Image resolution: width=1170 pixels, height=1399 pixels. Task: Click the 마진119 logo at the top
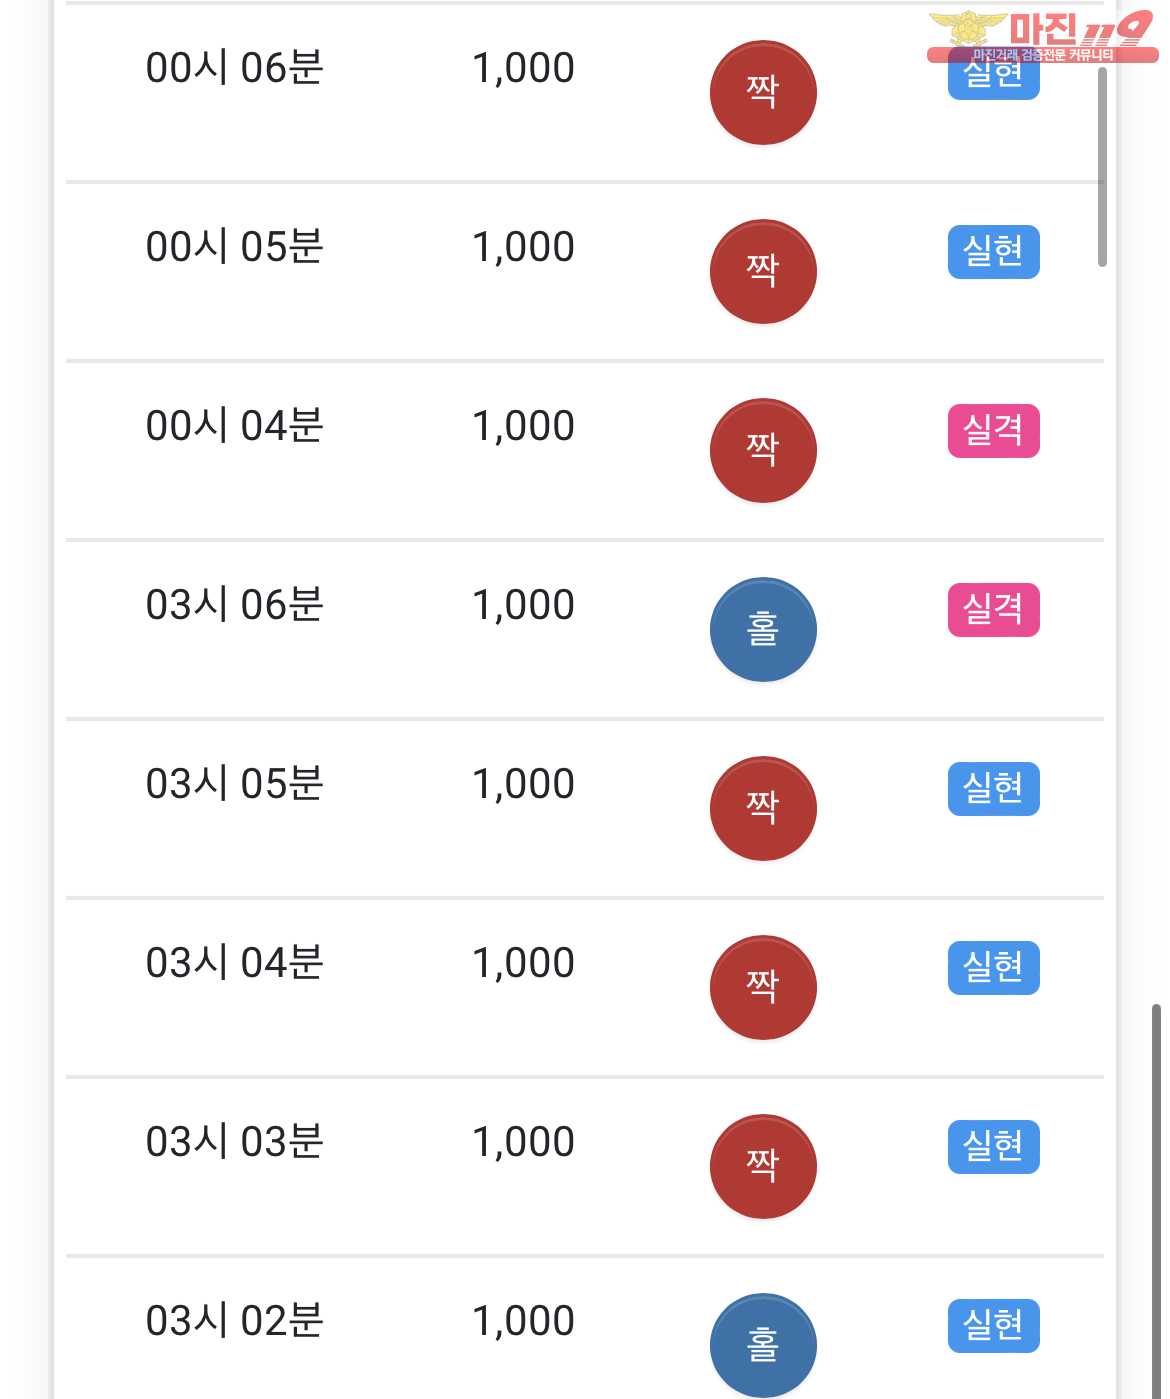1042,36
